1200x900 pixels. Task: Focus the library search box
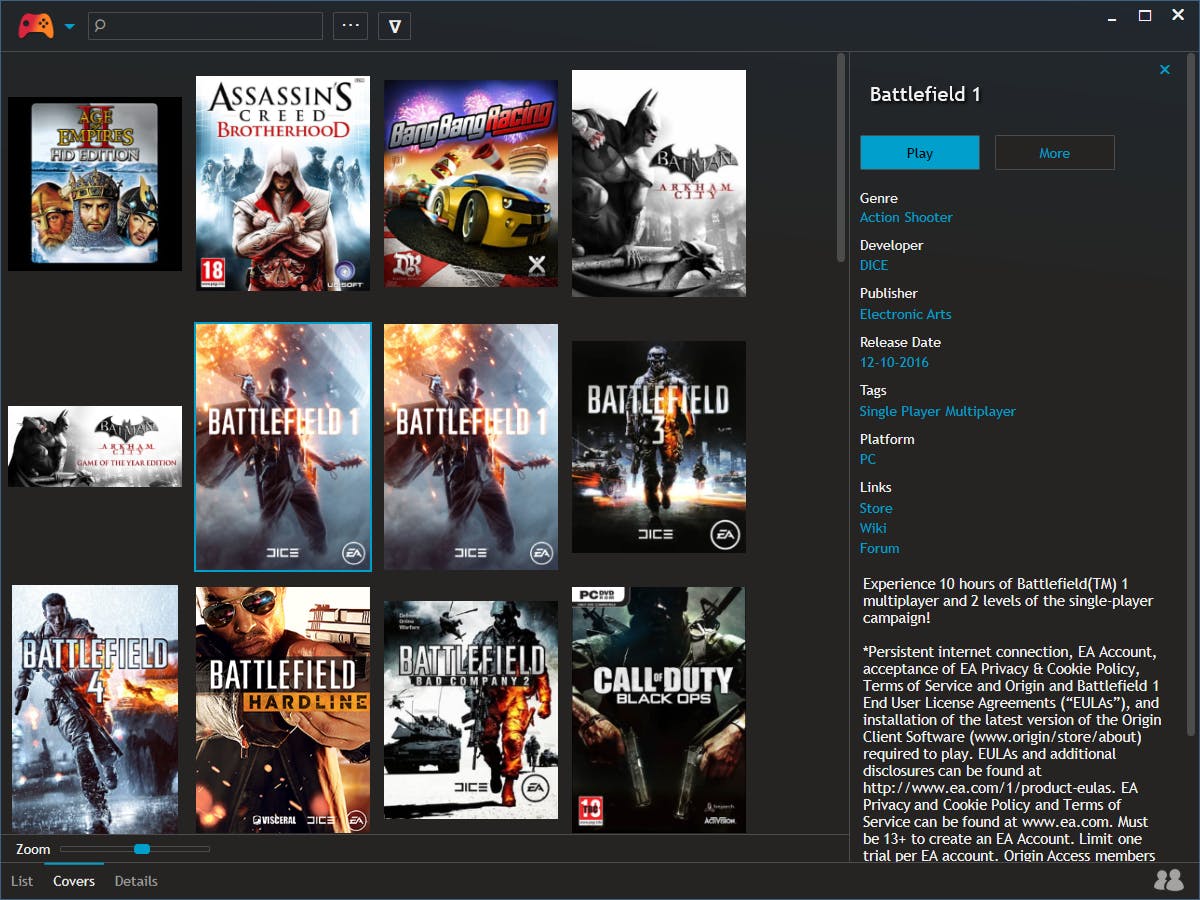tap(205, 26)
